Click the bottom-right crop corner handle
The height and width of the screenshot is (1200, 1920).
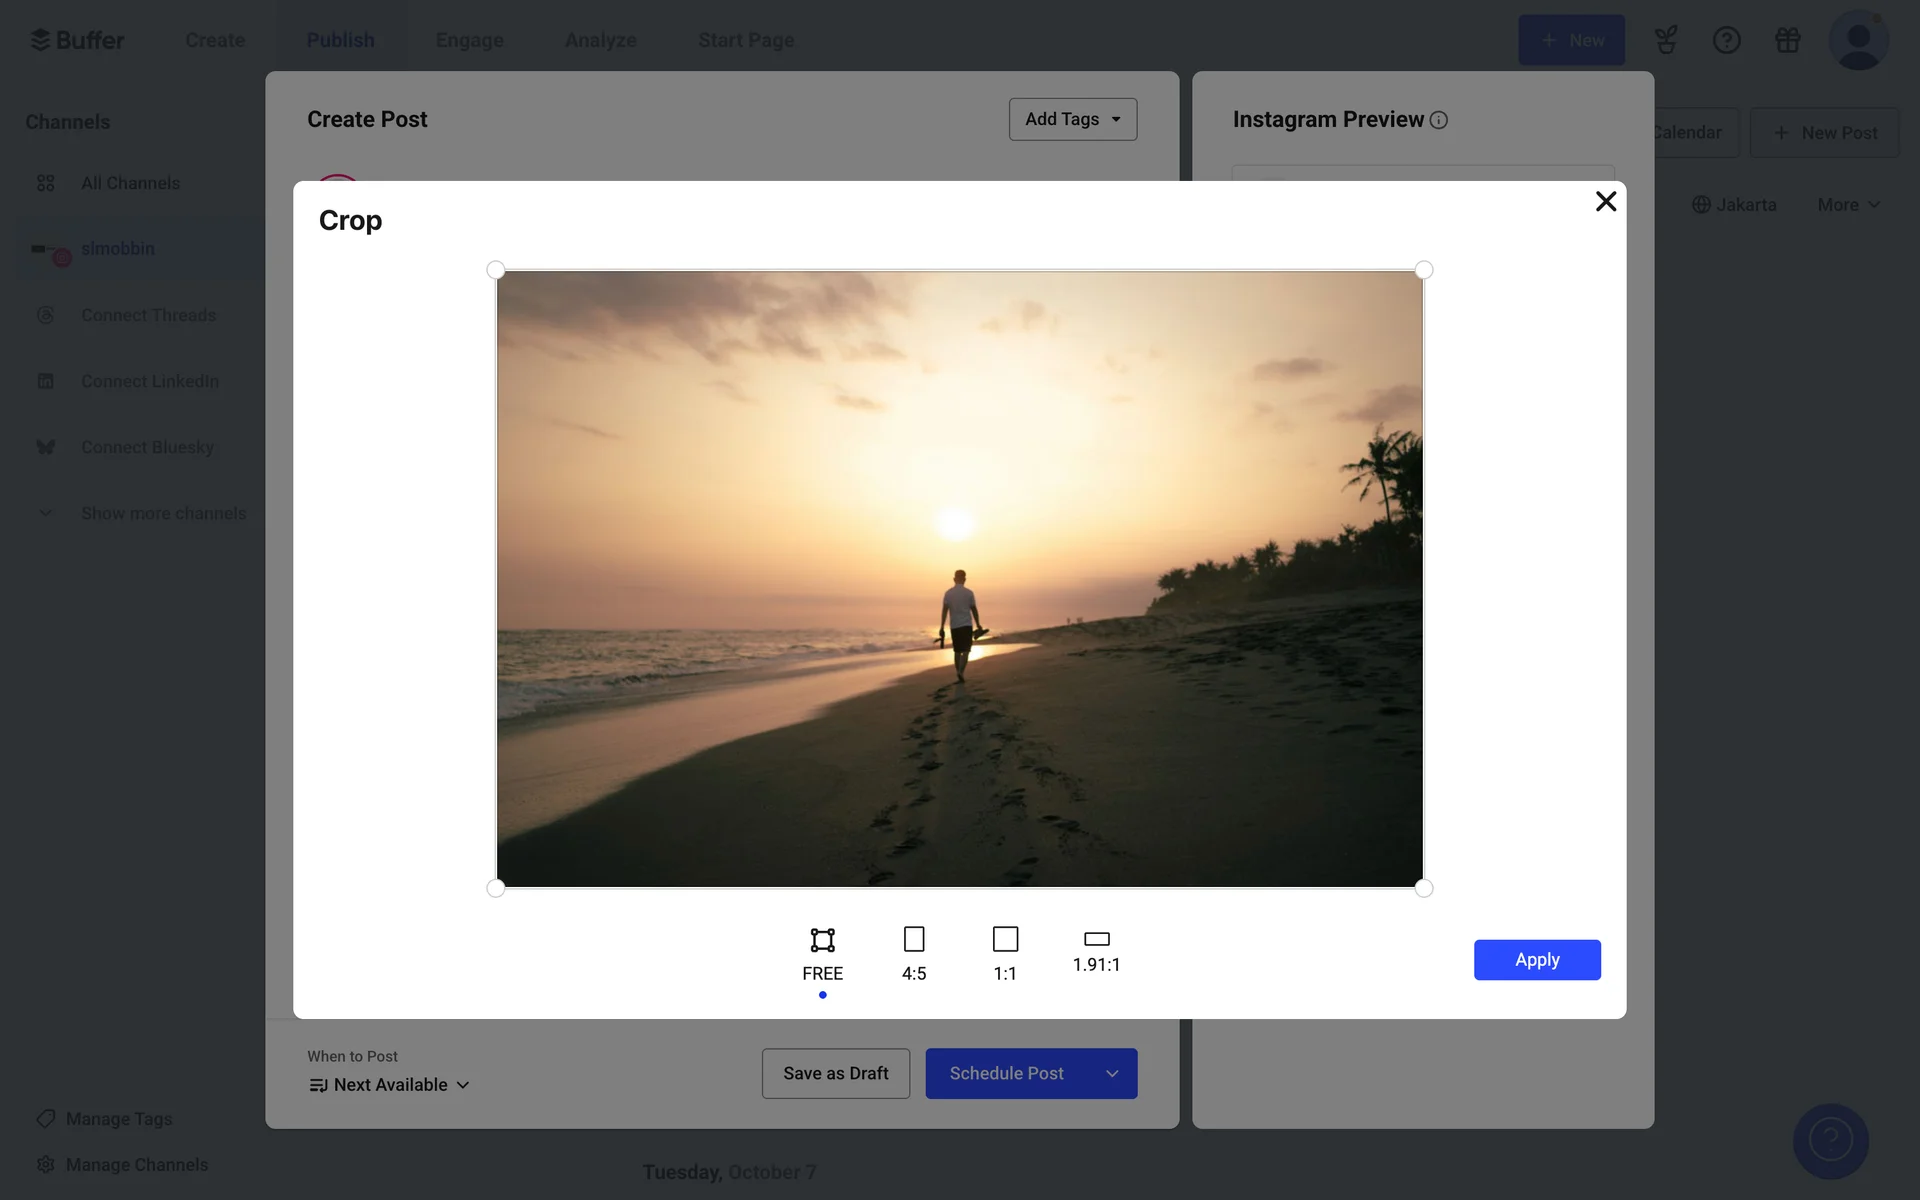click(x=1424, y=888)
